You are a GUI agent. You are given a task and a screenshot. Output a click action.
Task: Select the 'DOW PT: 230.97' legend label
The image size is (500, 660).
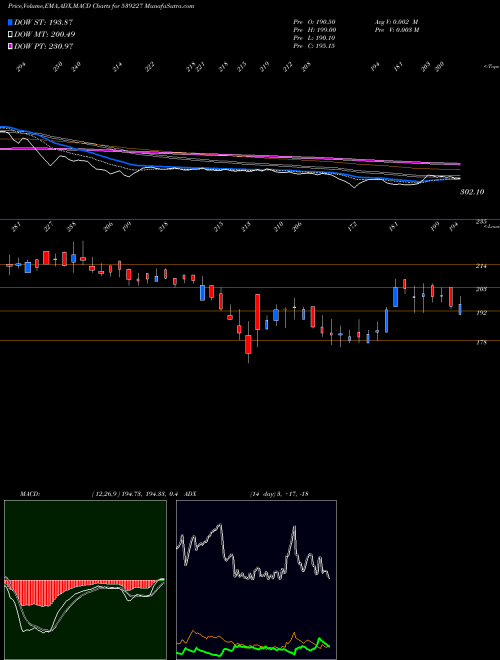44,46
